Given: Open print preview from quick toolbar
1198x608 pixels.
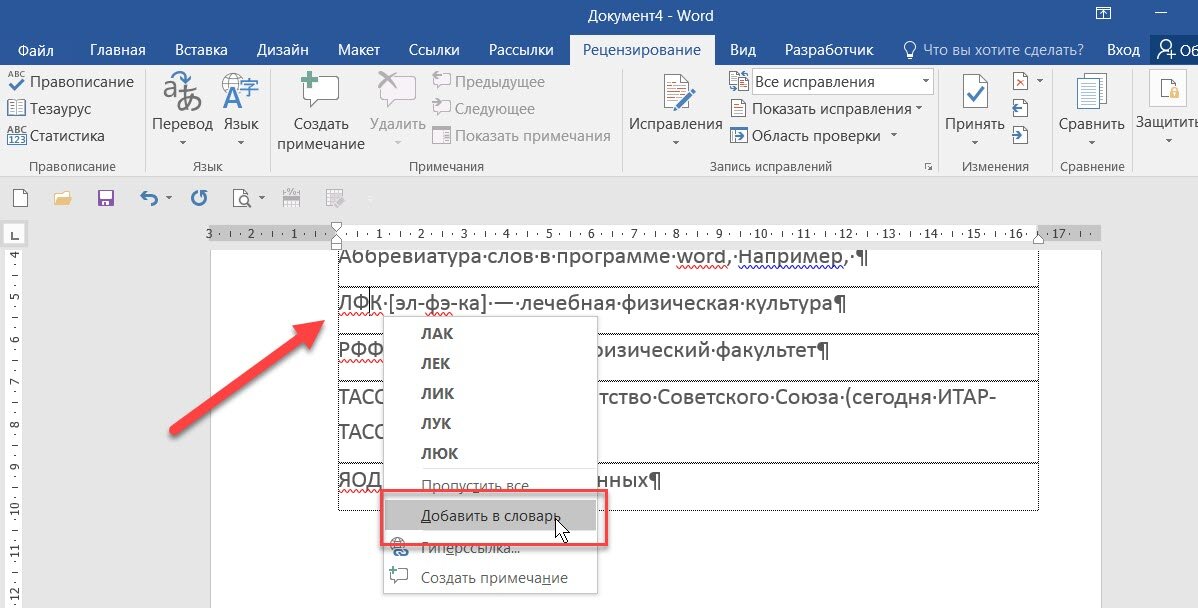Looking at the screenshot, I should click(x=241, y=199).
